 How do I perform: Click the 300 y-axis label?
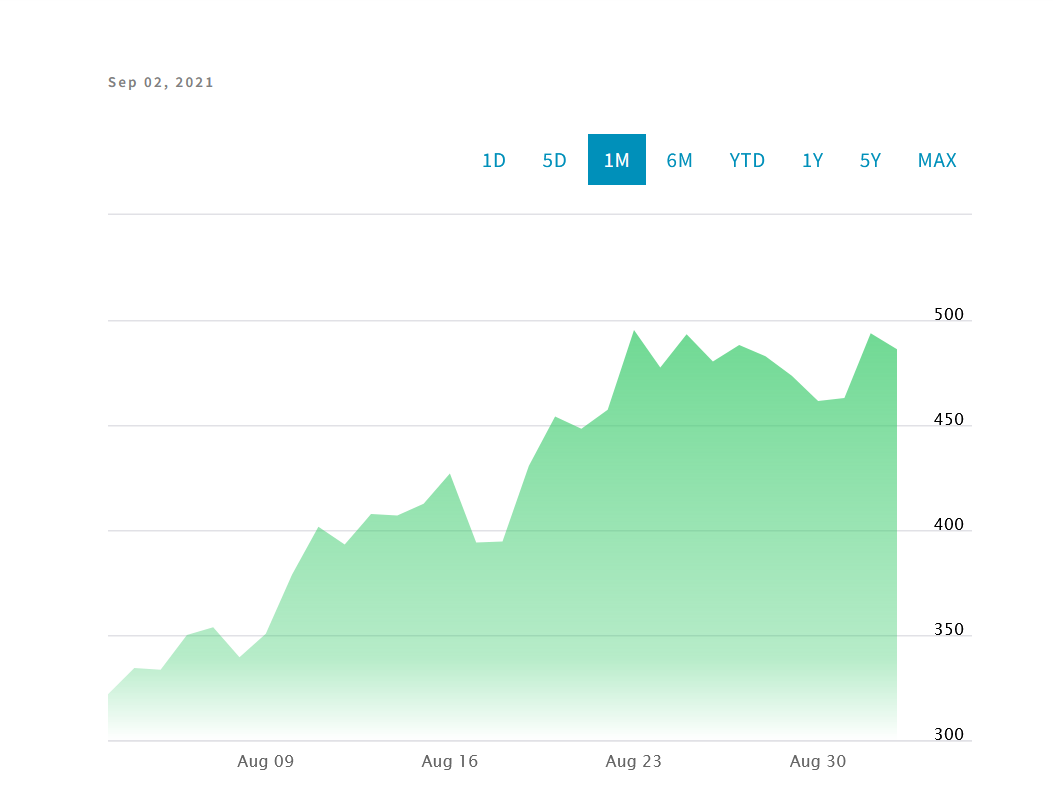tap(948, 735)
